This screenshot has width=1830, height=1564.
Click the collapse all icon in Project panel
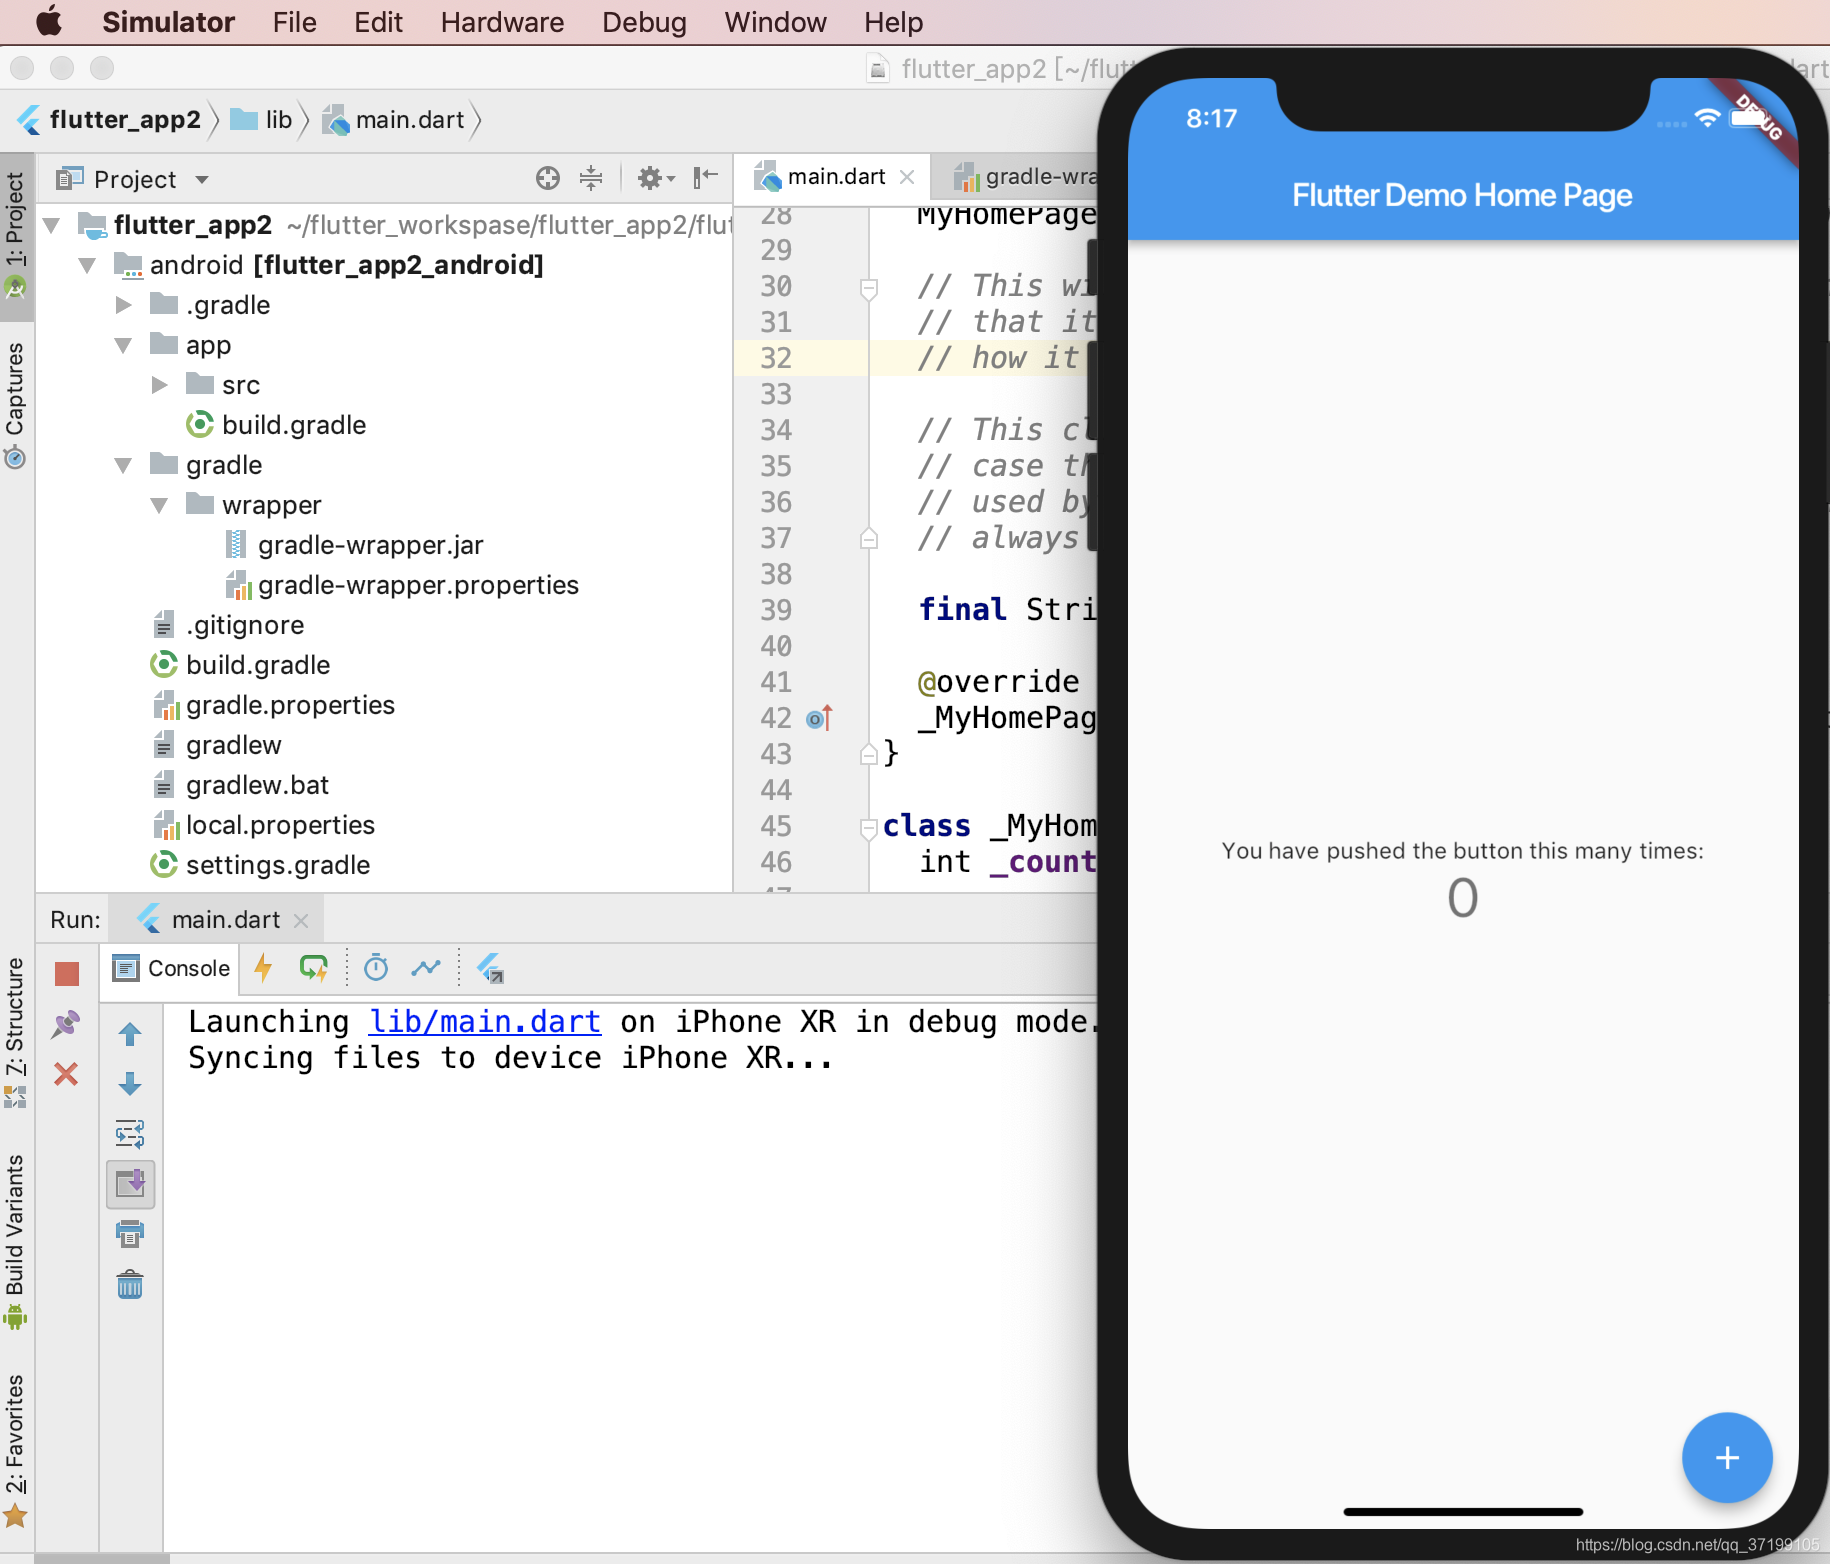click(591, 178)
